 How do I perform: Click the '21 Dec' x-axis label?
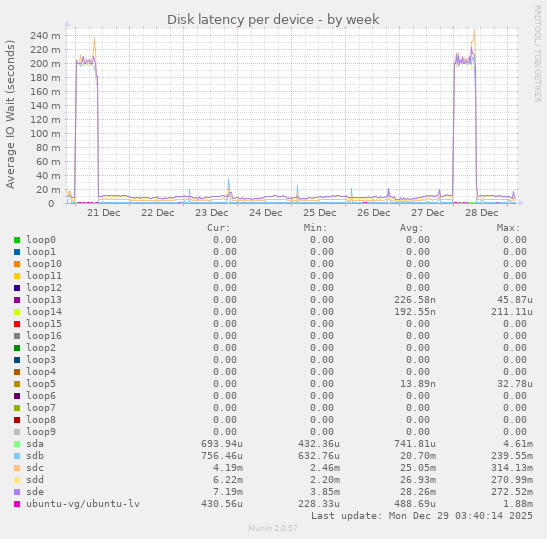pos(104,213)
